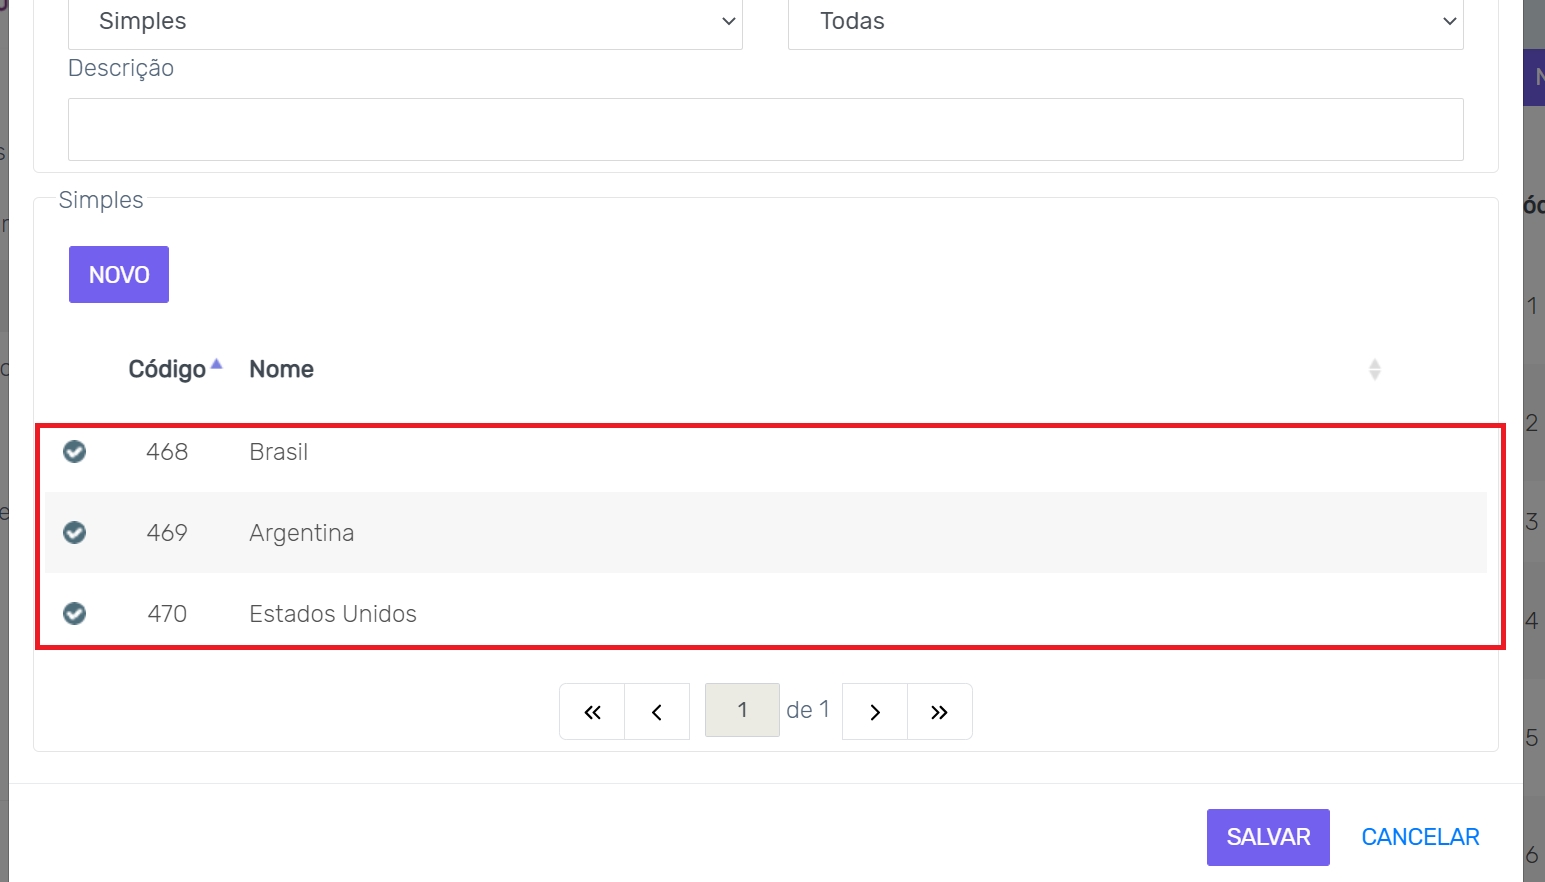Select the Argentina row name
Viewport: 1545px width, 882px height.
[301, 533]
